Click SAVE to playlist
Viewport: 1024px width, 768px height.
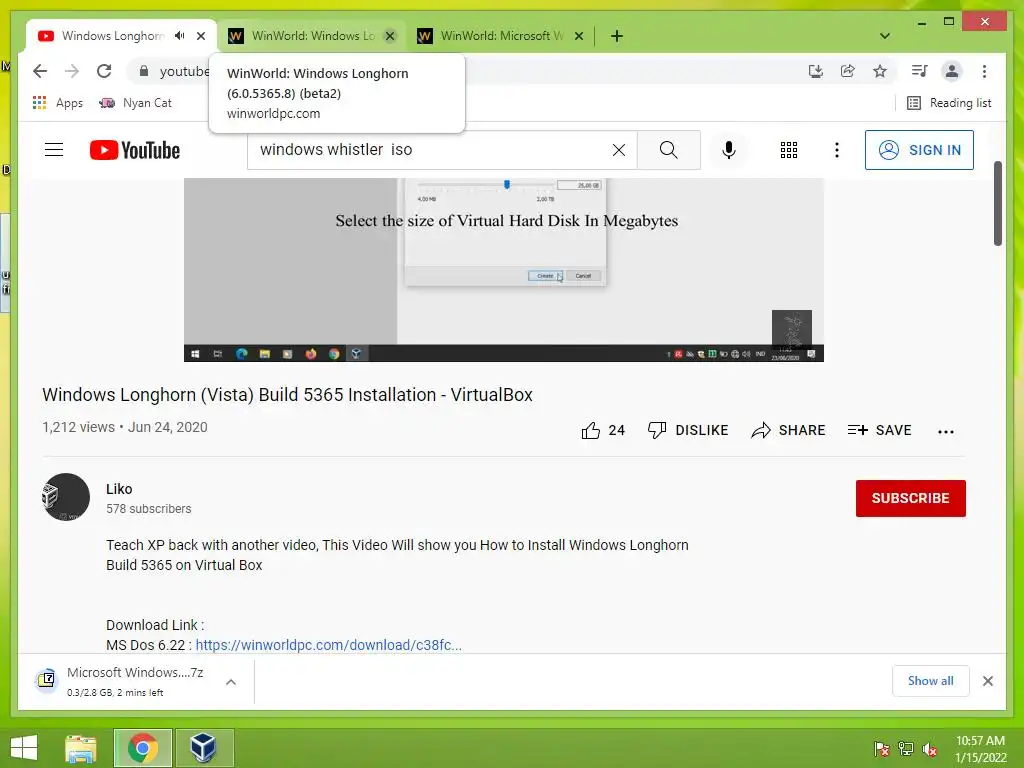(879, 430)
